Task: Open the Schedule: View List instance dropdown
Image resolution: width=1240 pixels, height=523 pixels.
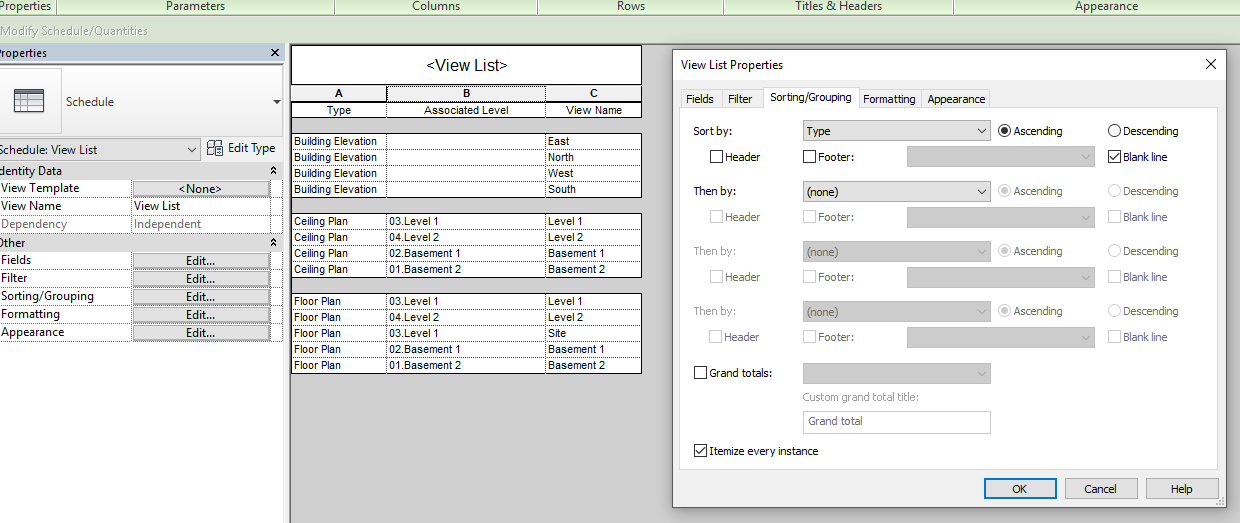Action: (x=100, y=150)
